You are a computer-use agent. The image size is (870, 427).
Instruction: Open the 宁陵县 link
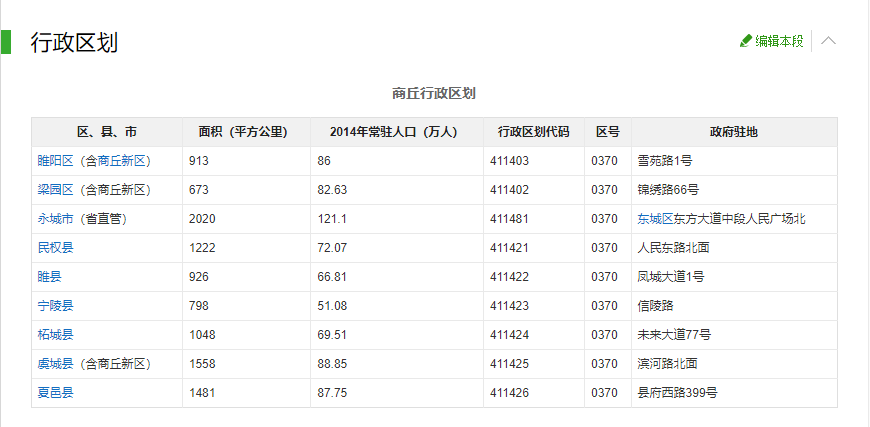coord(56,306)
